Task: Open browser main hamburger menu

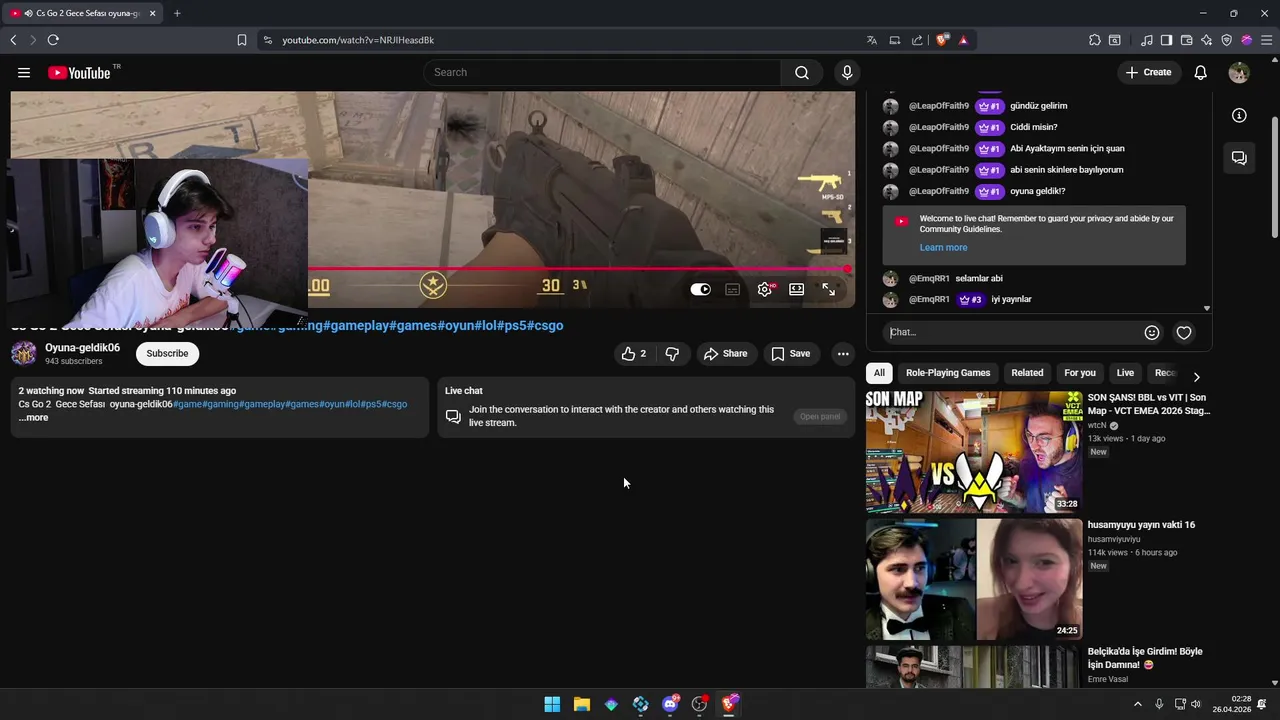Action: (x=1267, y=40)
